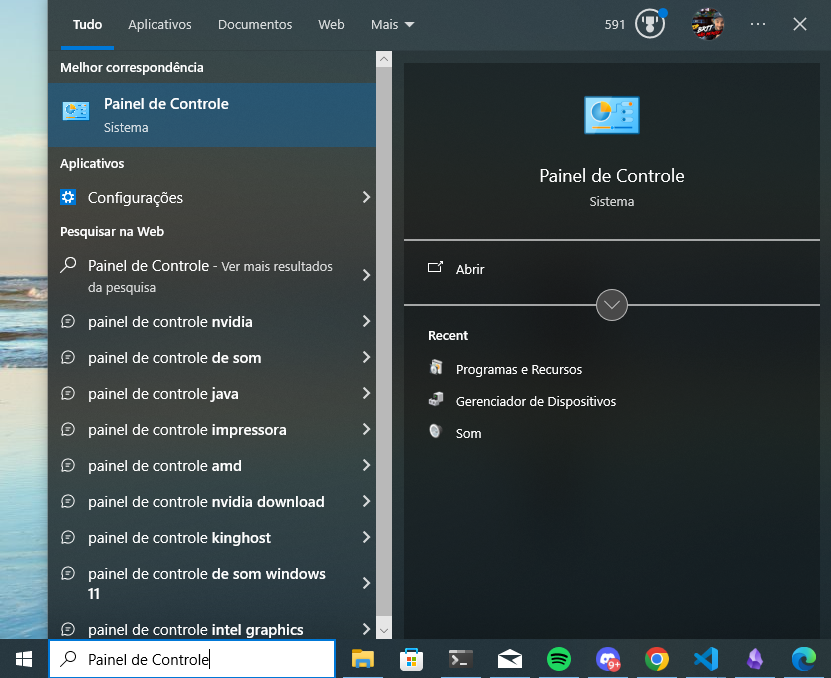Click the user profile avatar

[x=707, y=24]
